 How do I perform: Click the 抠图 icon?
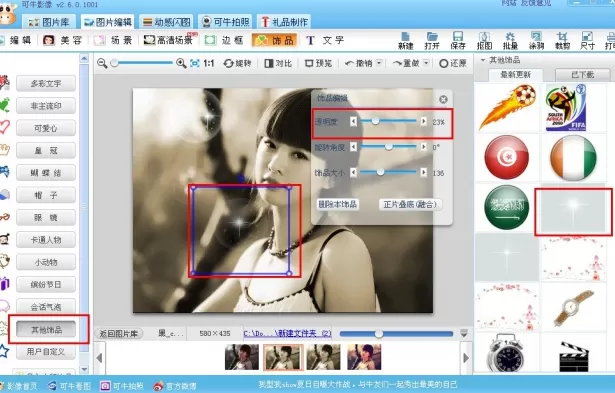[484, 41]
